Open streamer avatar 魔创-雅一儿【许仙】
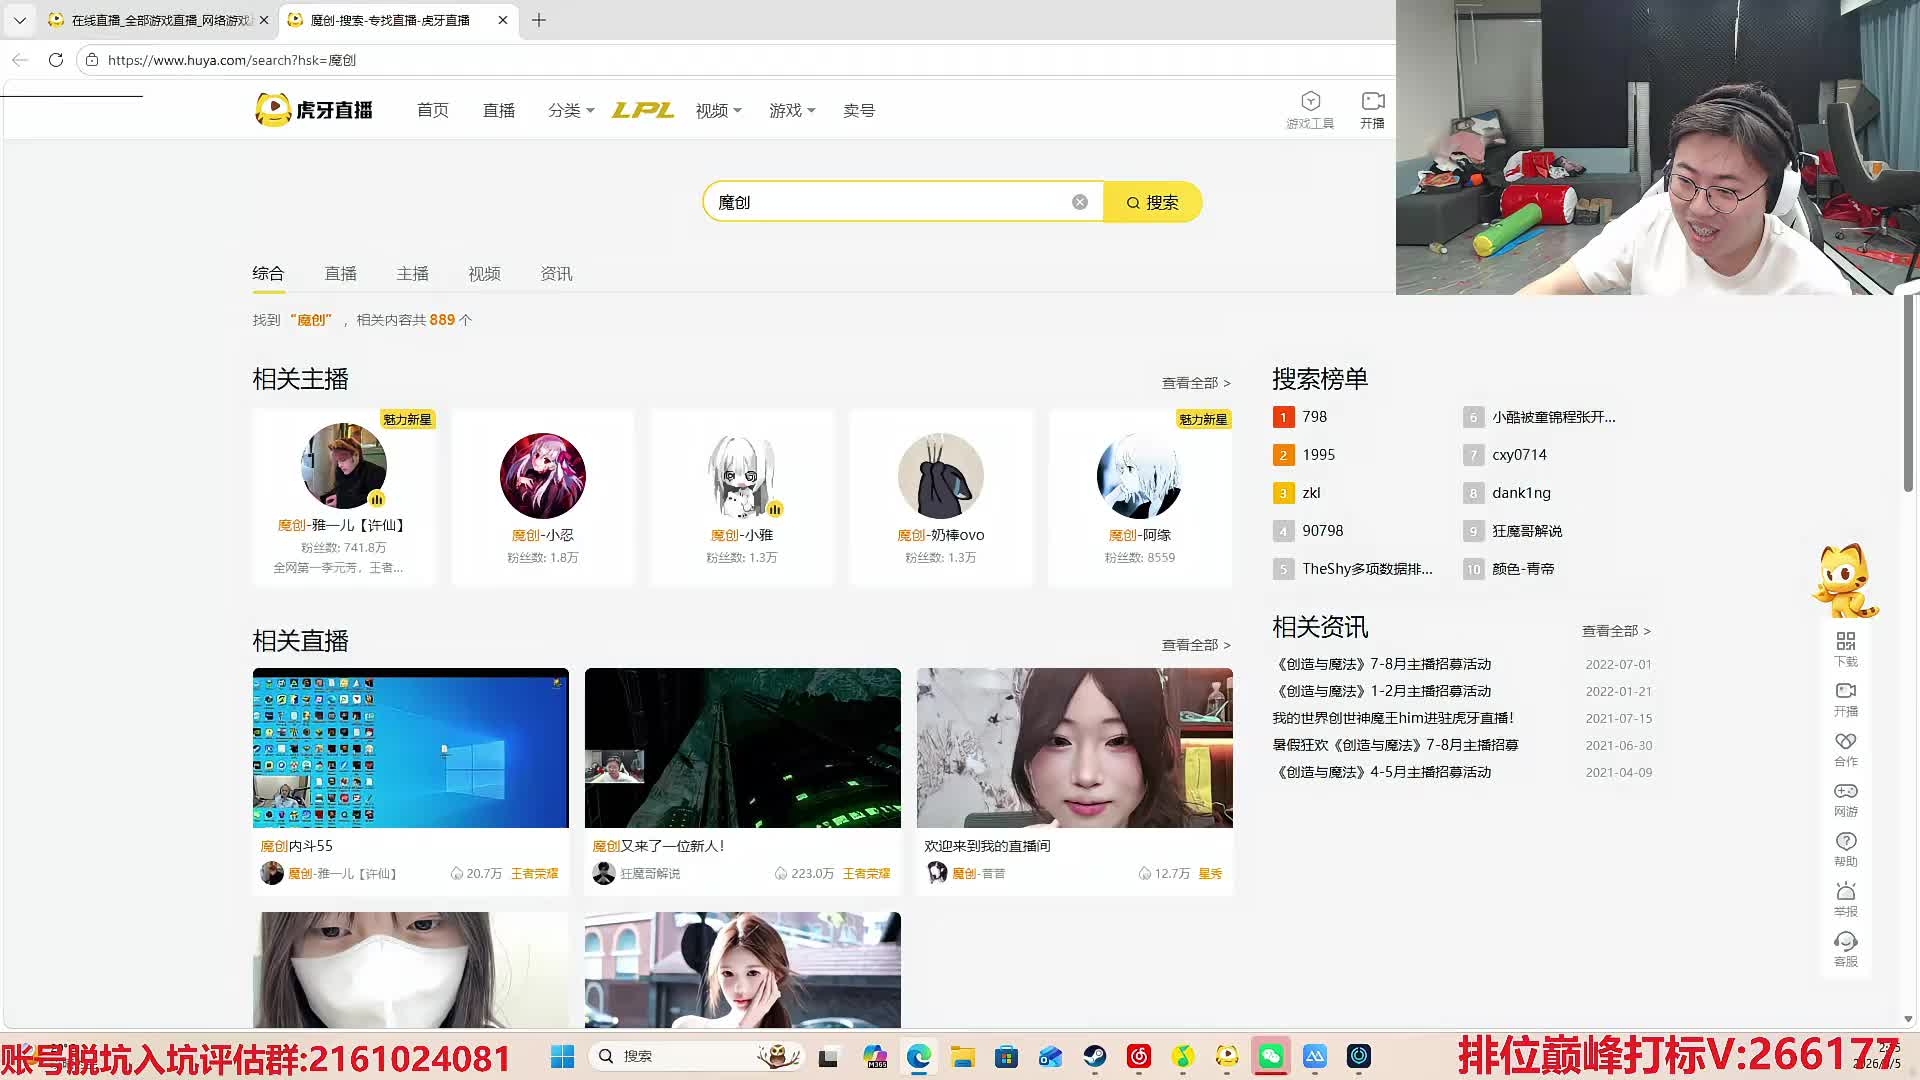This screenshot has height=1080, width=1920. pos(344,466)
